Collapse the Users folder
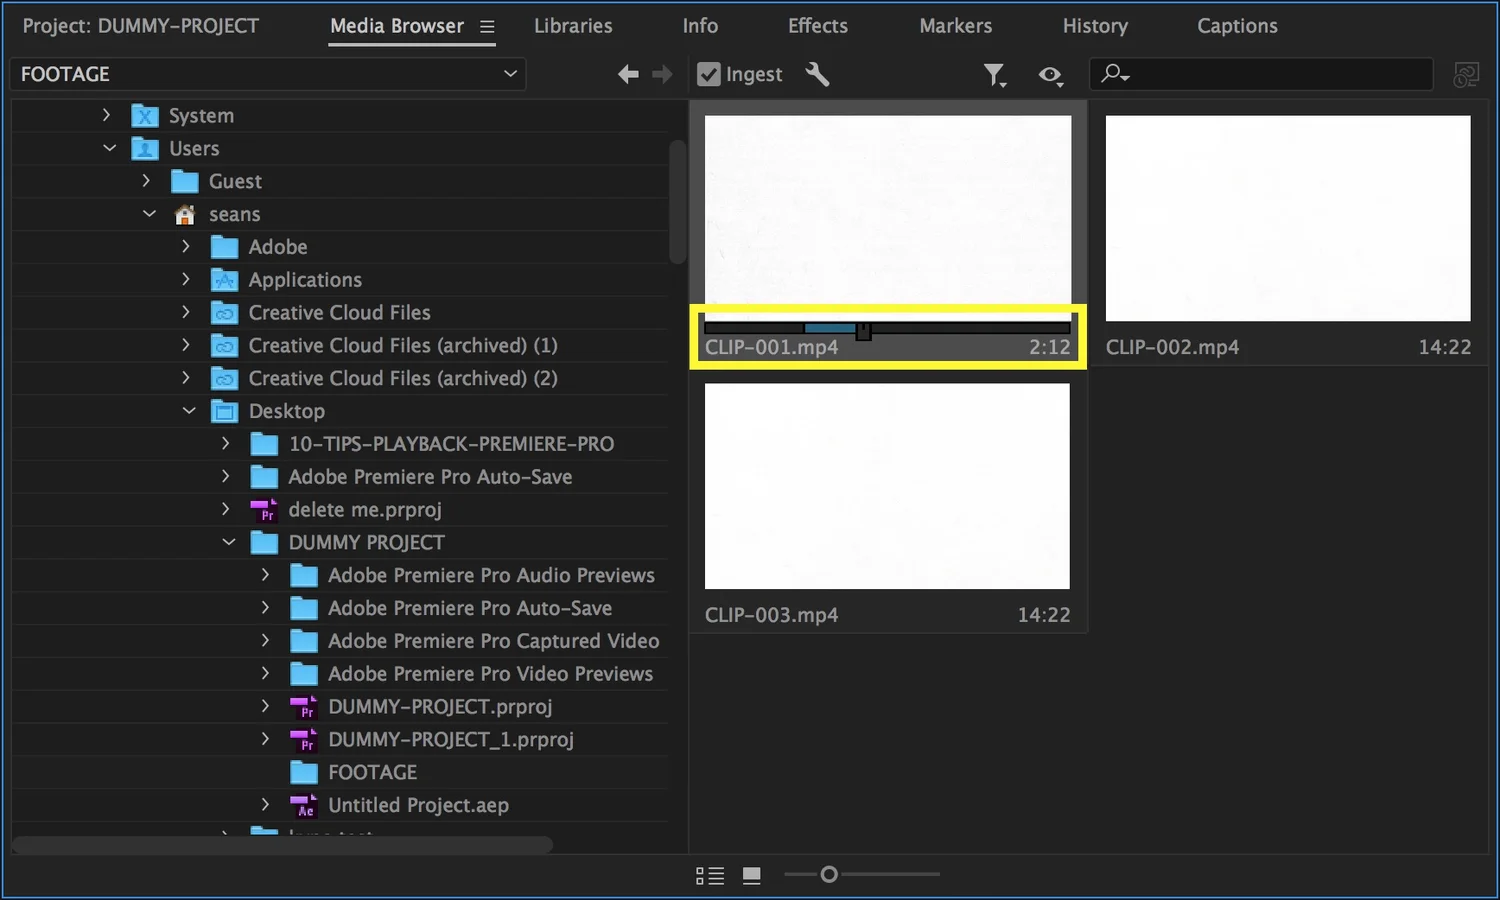The height and width of the screenshot is (900, 1500). 109,148
